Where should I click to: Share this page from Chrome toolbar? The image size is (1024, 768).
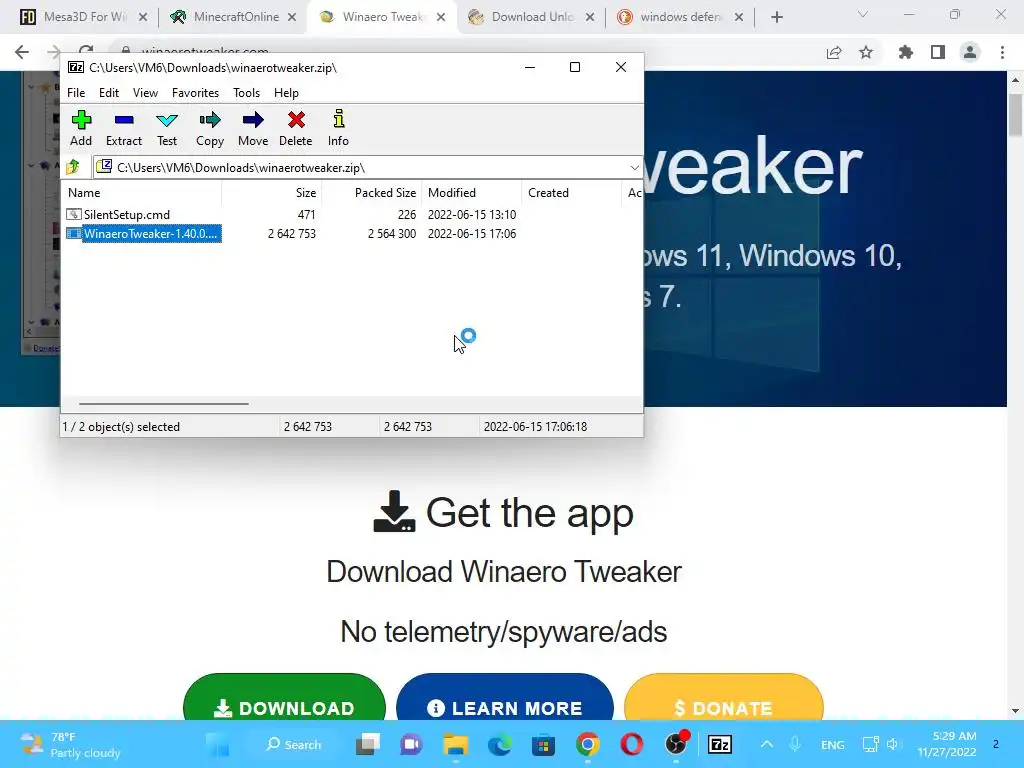pos(834,52)
